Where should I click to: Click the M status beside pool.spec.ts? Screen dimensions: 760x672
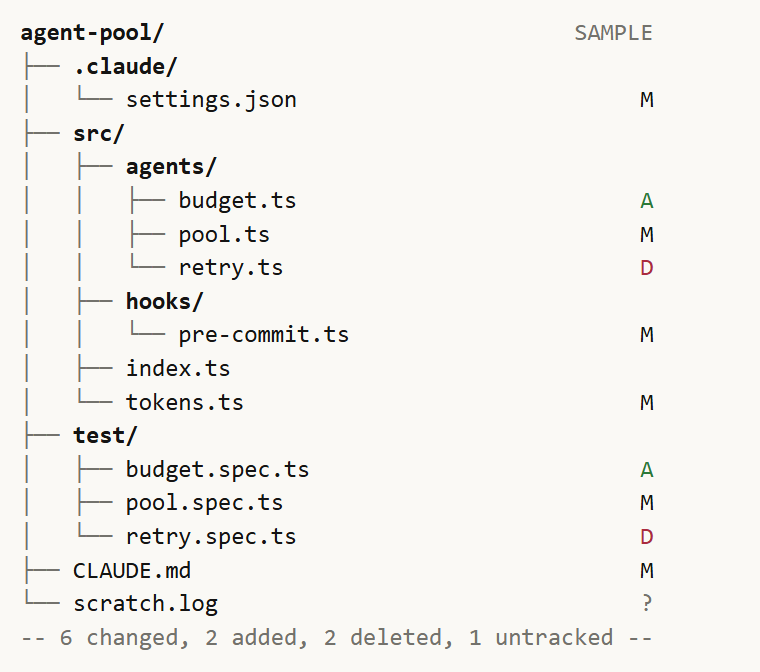[647, 503]
